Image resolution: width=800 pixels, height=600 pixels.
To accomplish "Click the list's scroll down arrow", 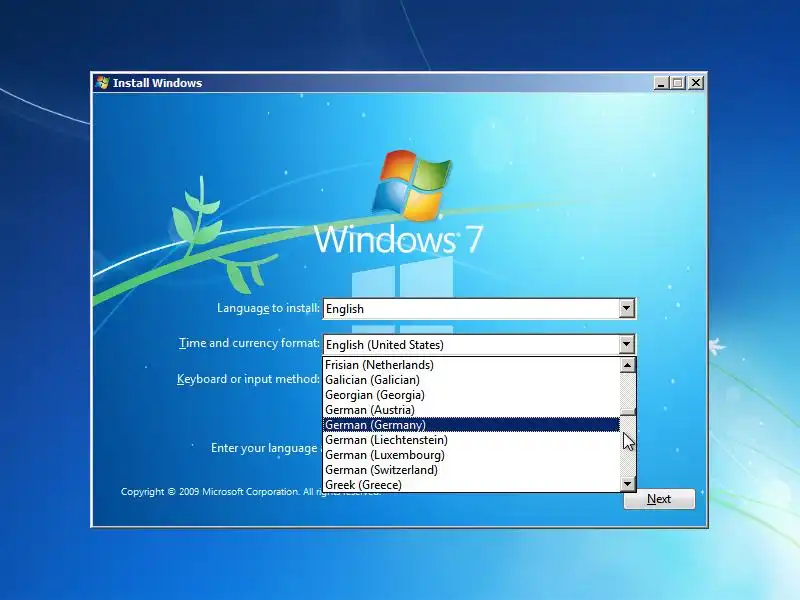I will 628,484.
